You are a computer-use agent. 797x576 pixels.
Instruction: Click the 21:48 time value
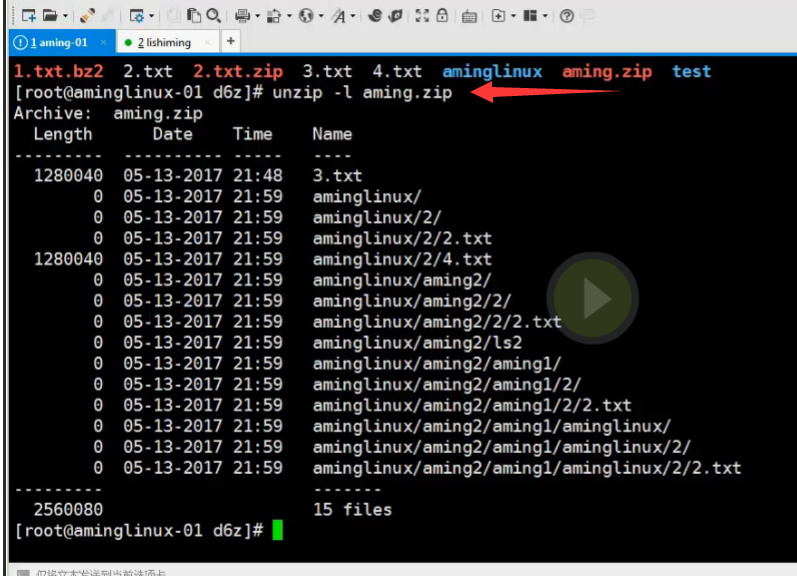258,176
